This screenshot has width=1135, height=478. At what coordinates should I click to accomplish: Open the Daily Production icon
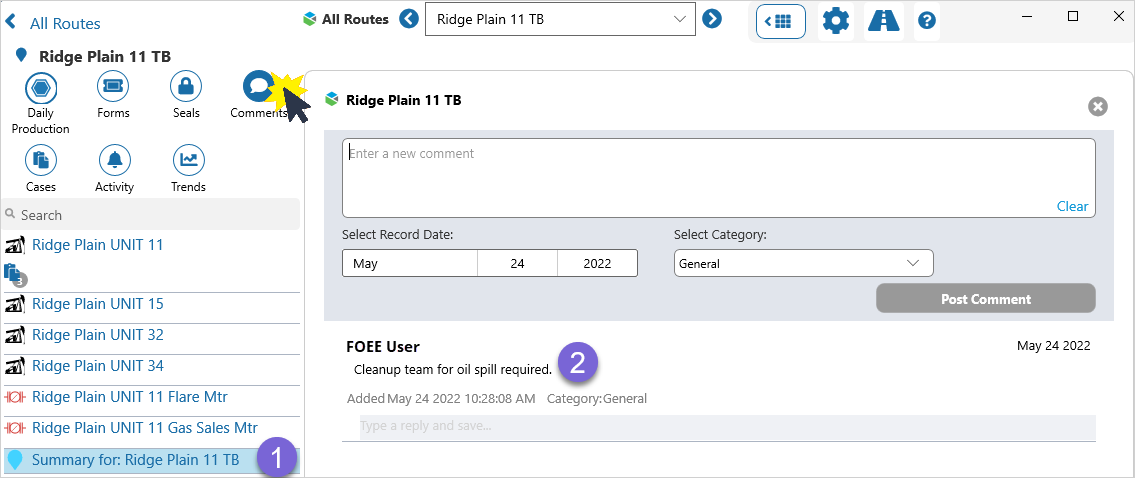pyautogui.click(x=41, y=88)
